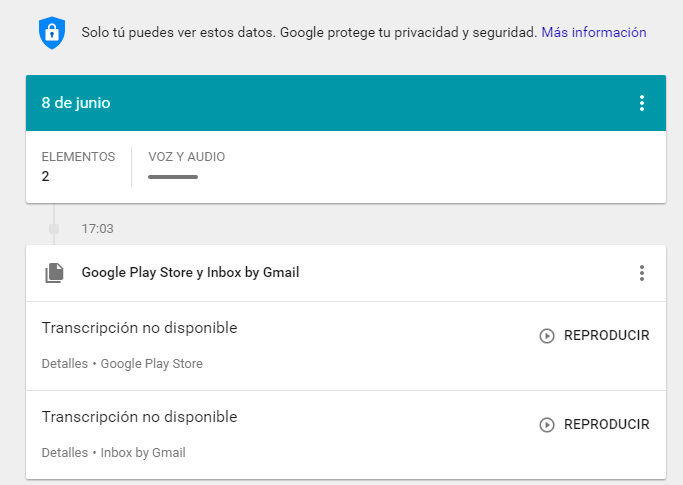The height and width of the screenshot is (485, 683).
Task: Click the ELEMENTOS count label
Action: [x=78, y=157]
